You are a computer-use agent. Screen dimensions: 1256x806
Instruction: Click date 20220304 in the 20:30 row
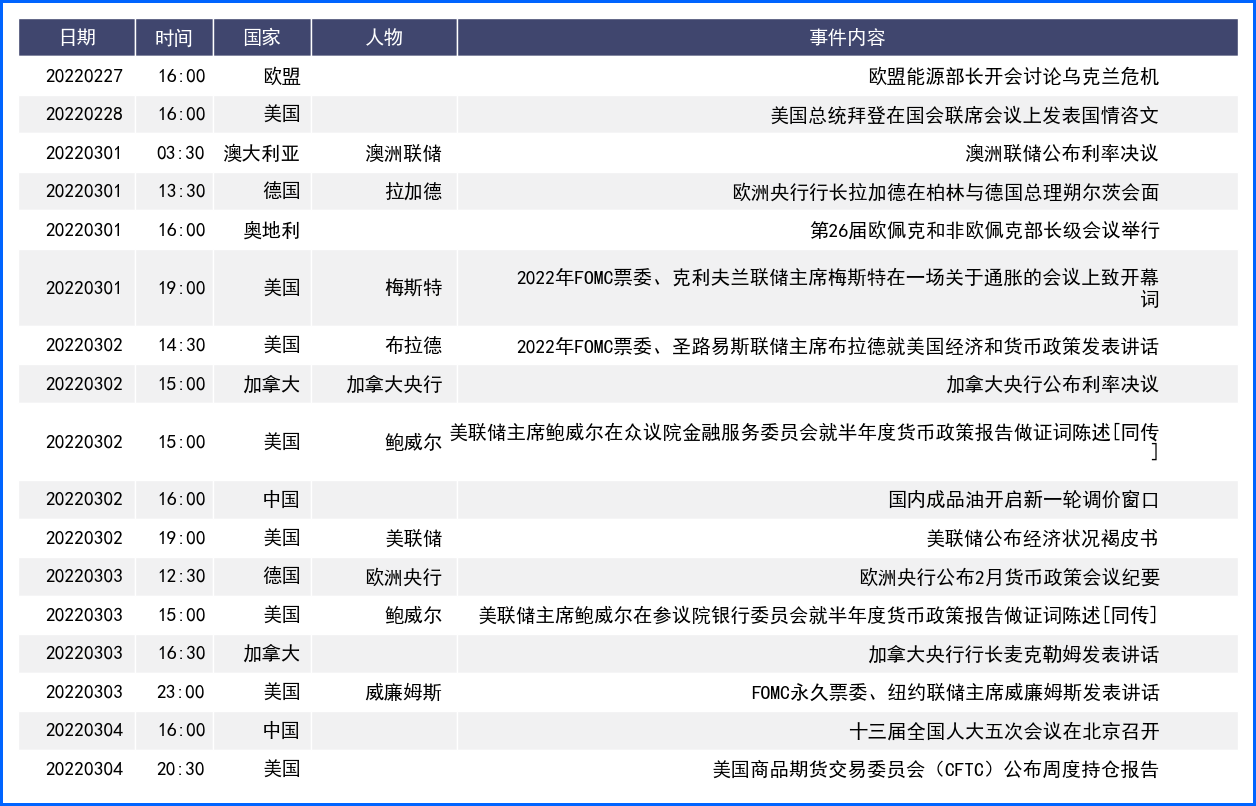coord(84,769)
